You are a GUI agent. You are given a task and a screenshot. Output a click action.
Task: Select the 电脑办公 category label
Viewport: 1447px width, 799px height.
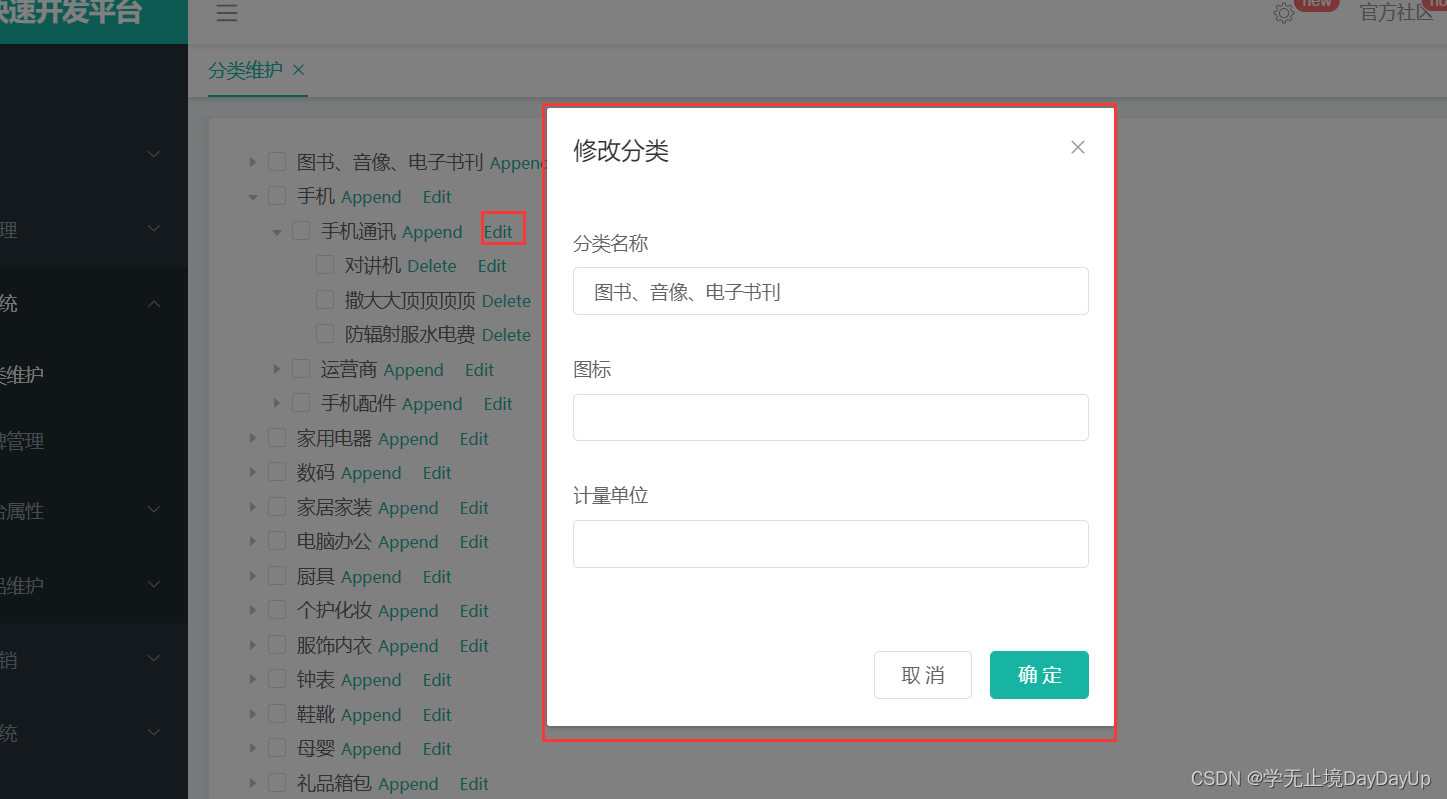coord(334,541)
